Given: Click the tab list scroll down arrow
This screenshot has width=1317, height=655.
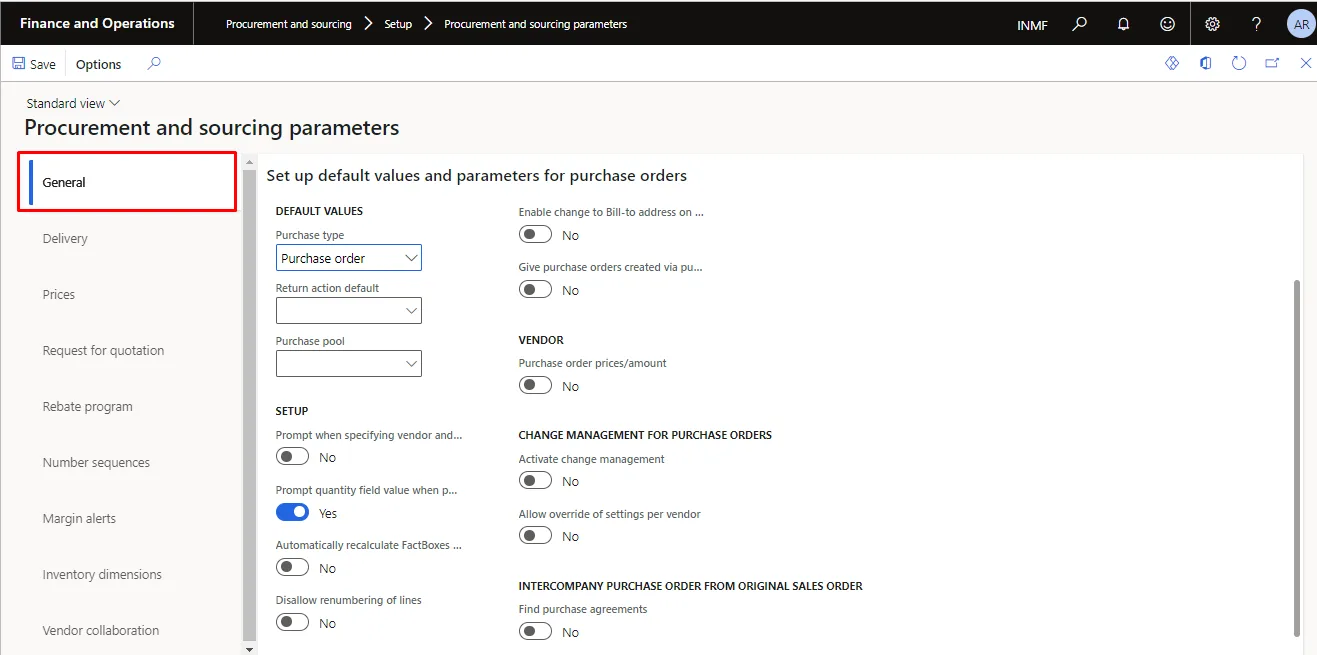Looking at the screenshot, I should coord(249,649).
